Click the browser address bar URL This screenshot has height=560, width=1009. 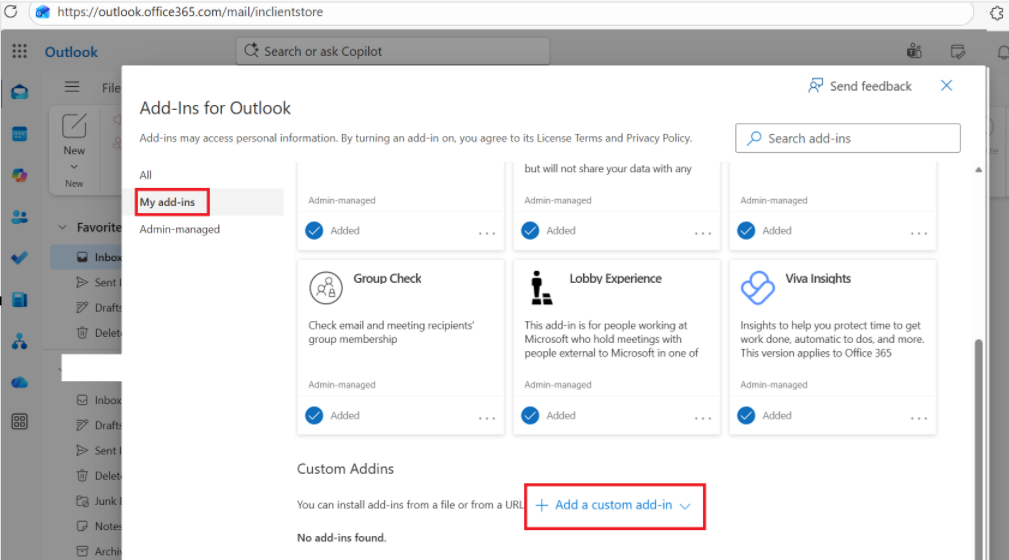click(190, 12)
